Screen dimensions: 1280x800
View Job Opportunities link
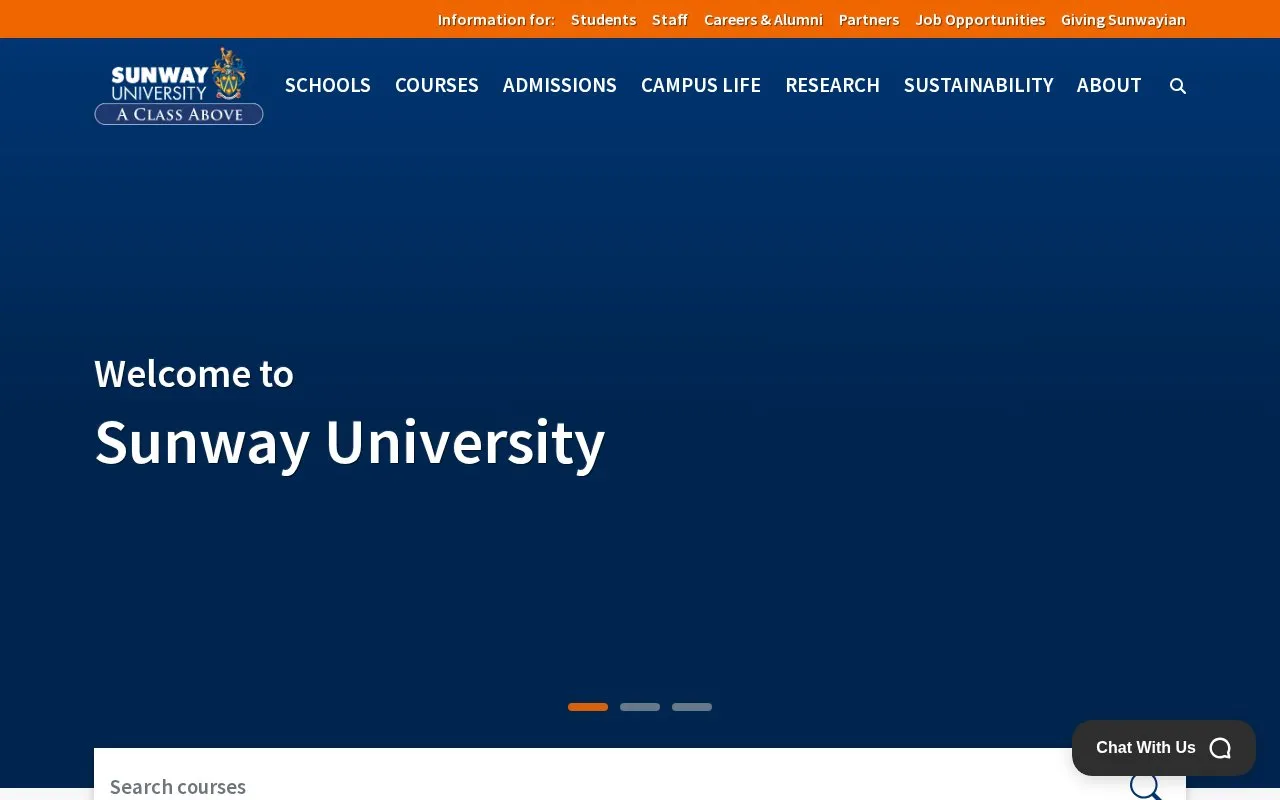click(980, 19)
